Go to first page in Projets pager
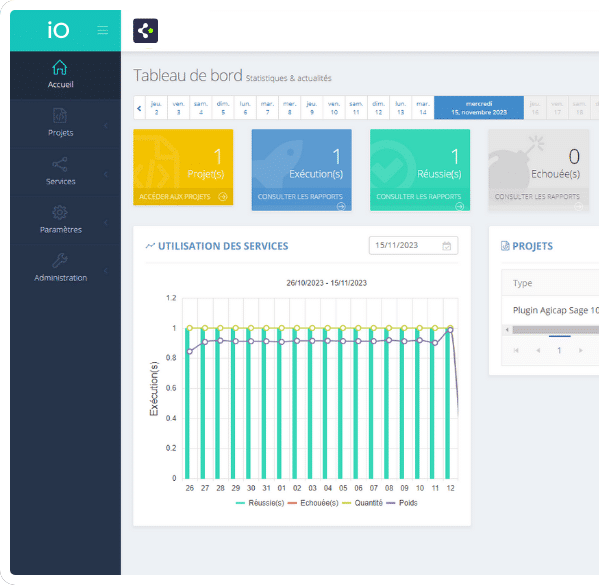Viewport: 599px width, 585px height. pyautogui.click(x=516, y=350)
